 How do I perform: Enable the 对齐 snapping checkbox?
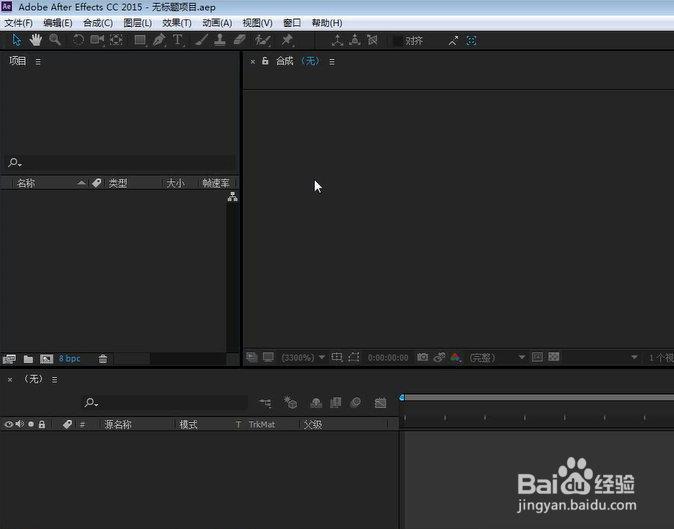coord(398,41)
